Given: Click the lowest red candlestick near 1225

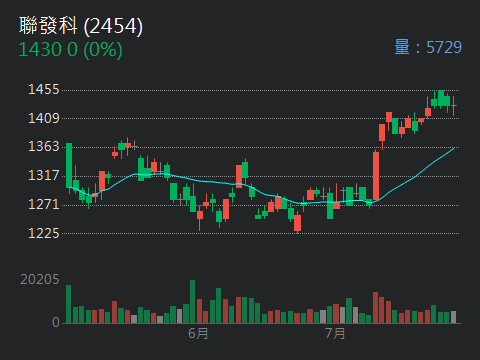Looking at the screenshot, I should (298, 223).
